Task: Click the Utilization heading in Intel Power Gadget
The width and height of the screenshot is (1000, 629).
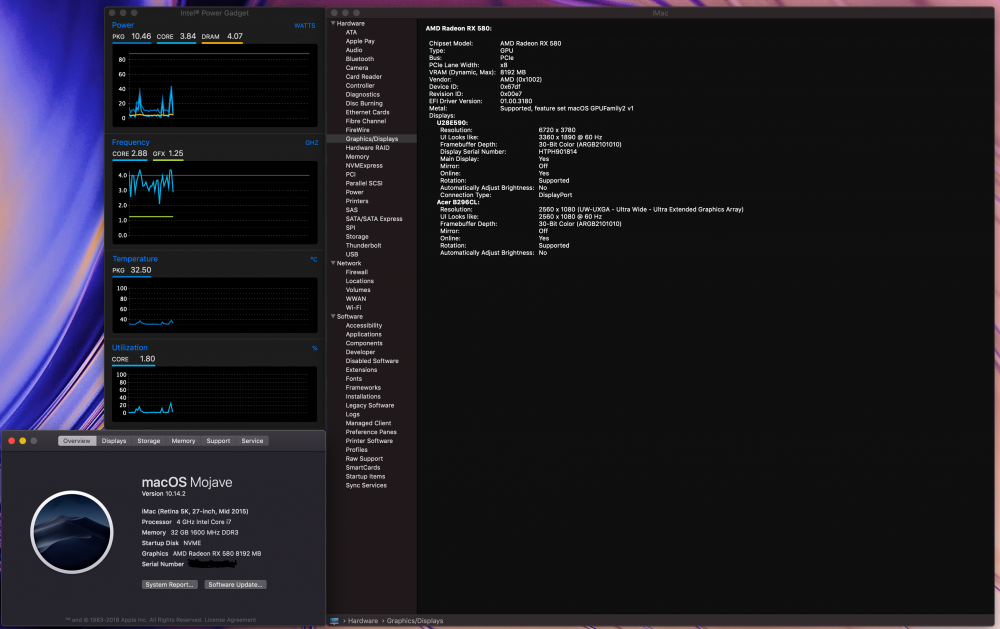Action: point(129,348)
